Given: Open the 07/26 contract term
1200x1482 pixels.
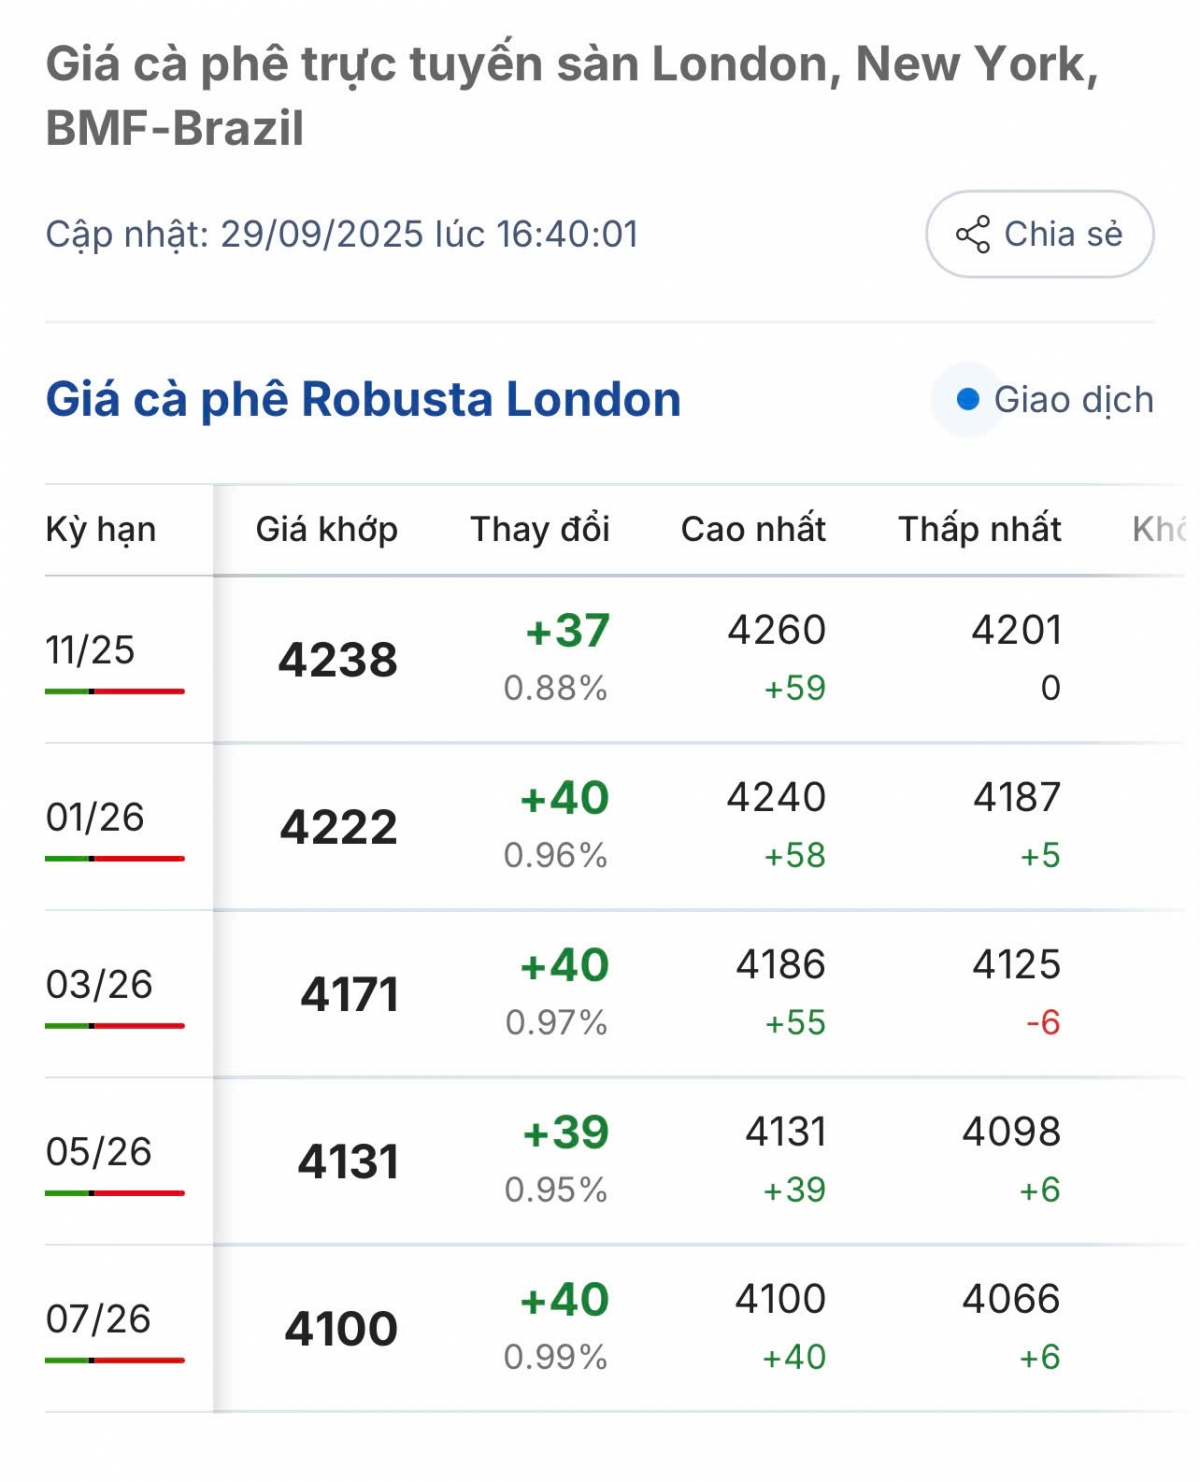Looking at the screenshot, I should tap(99, 1318).
